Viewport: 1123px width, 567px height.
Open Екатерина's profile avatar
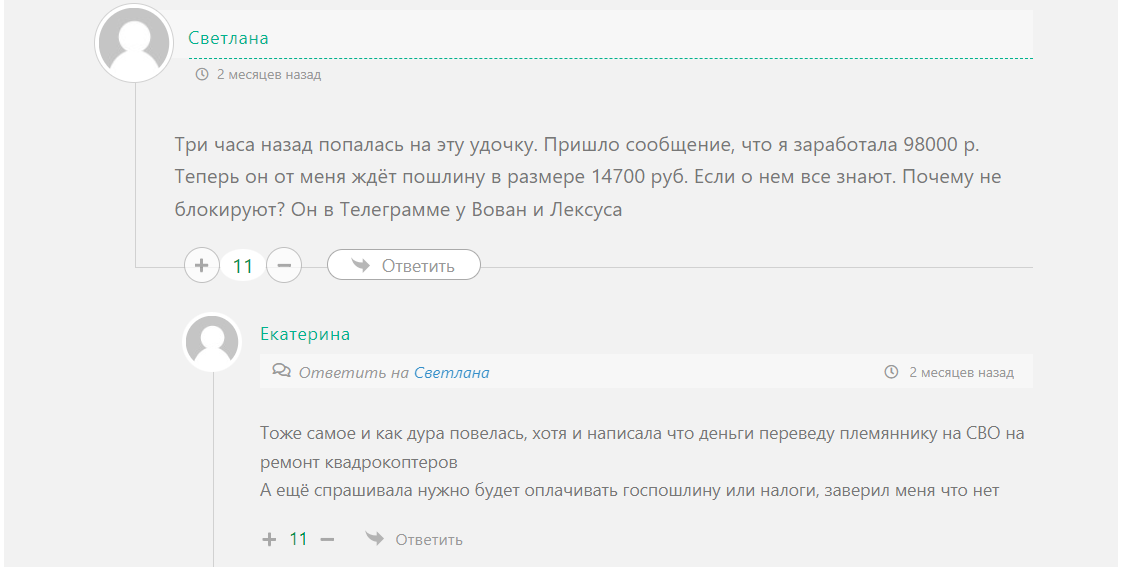[213, 342]
